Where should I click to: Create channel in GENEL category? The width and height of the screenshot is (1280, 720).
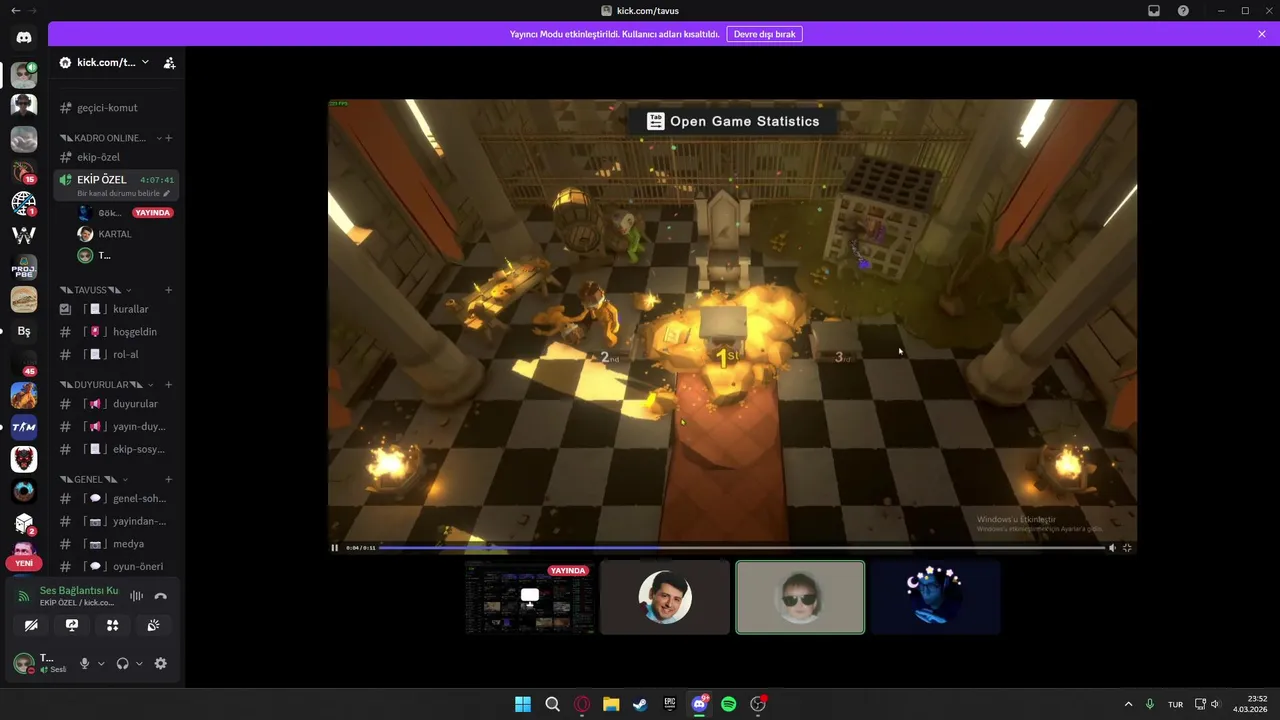click(x=169, y=480)
